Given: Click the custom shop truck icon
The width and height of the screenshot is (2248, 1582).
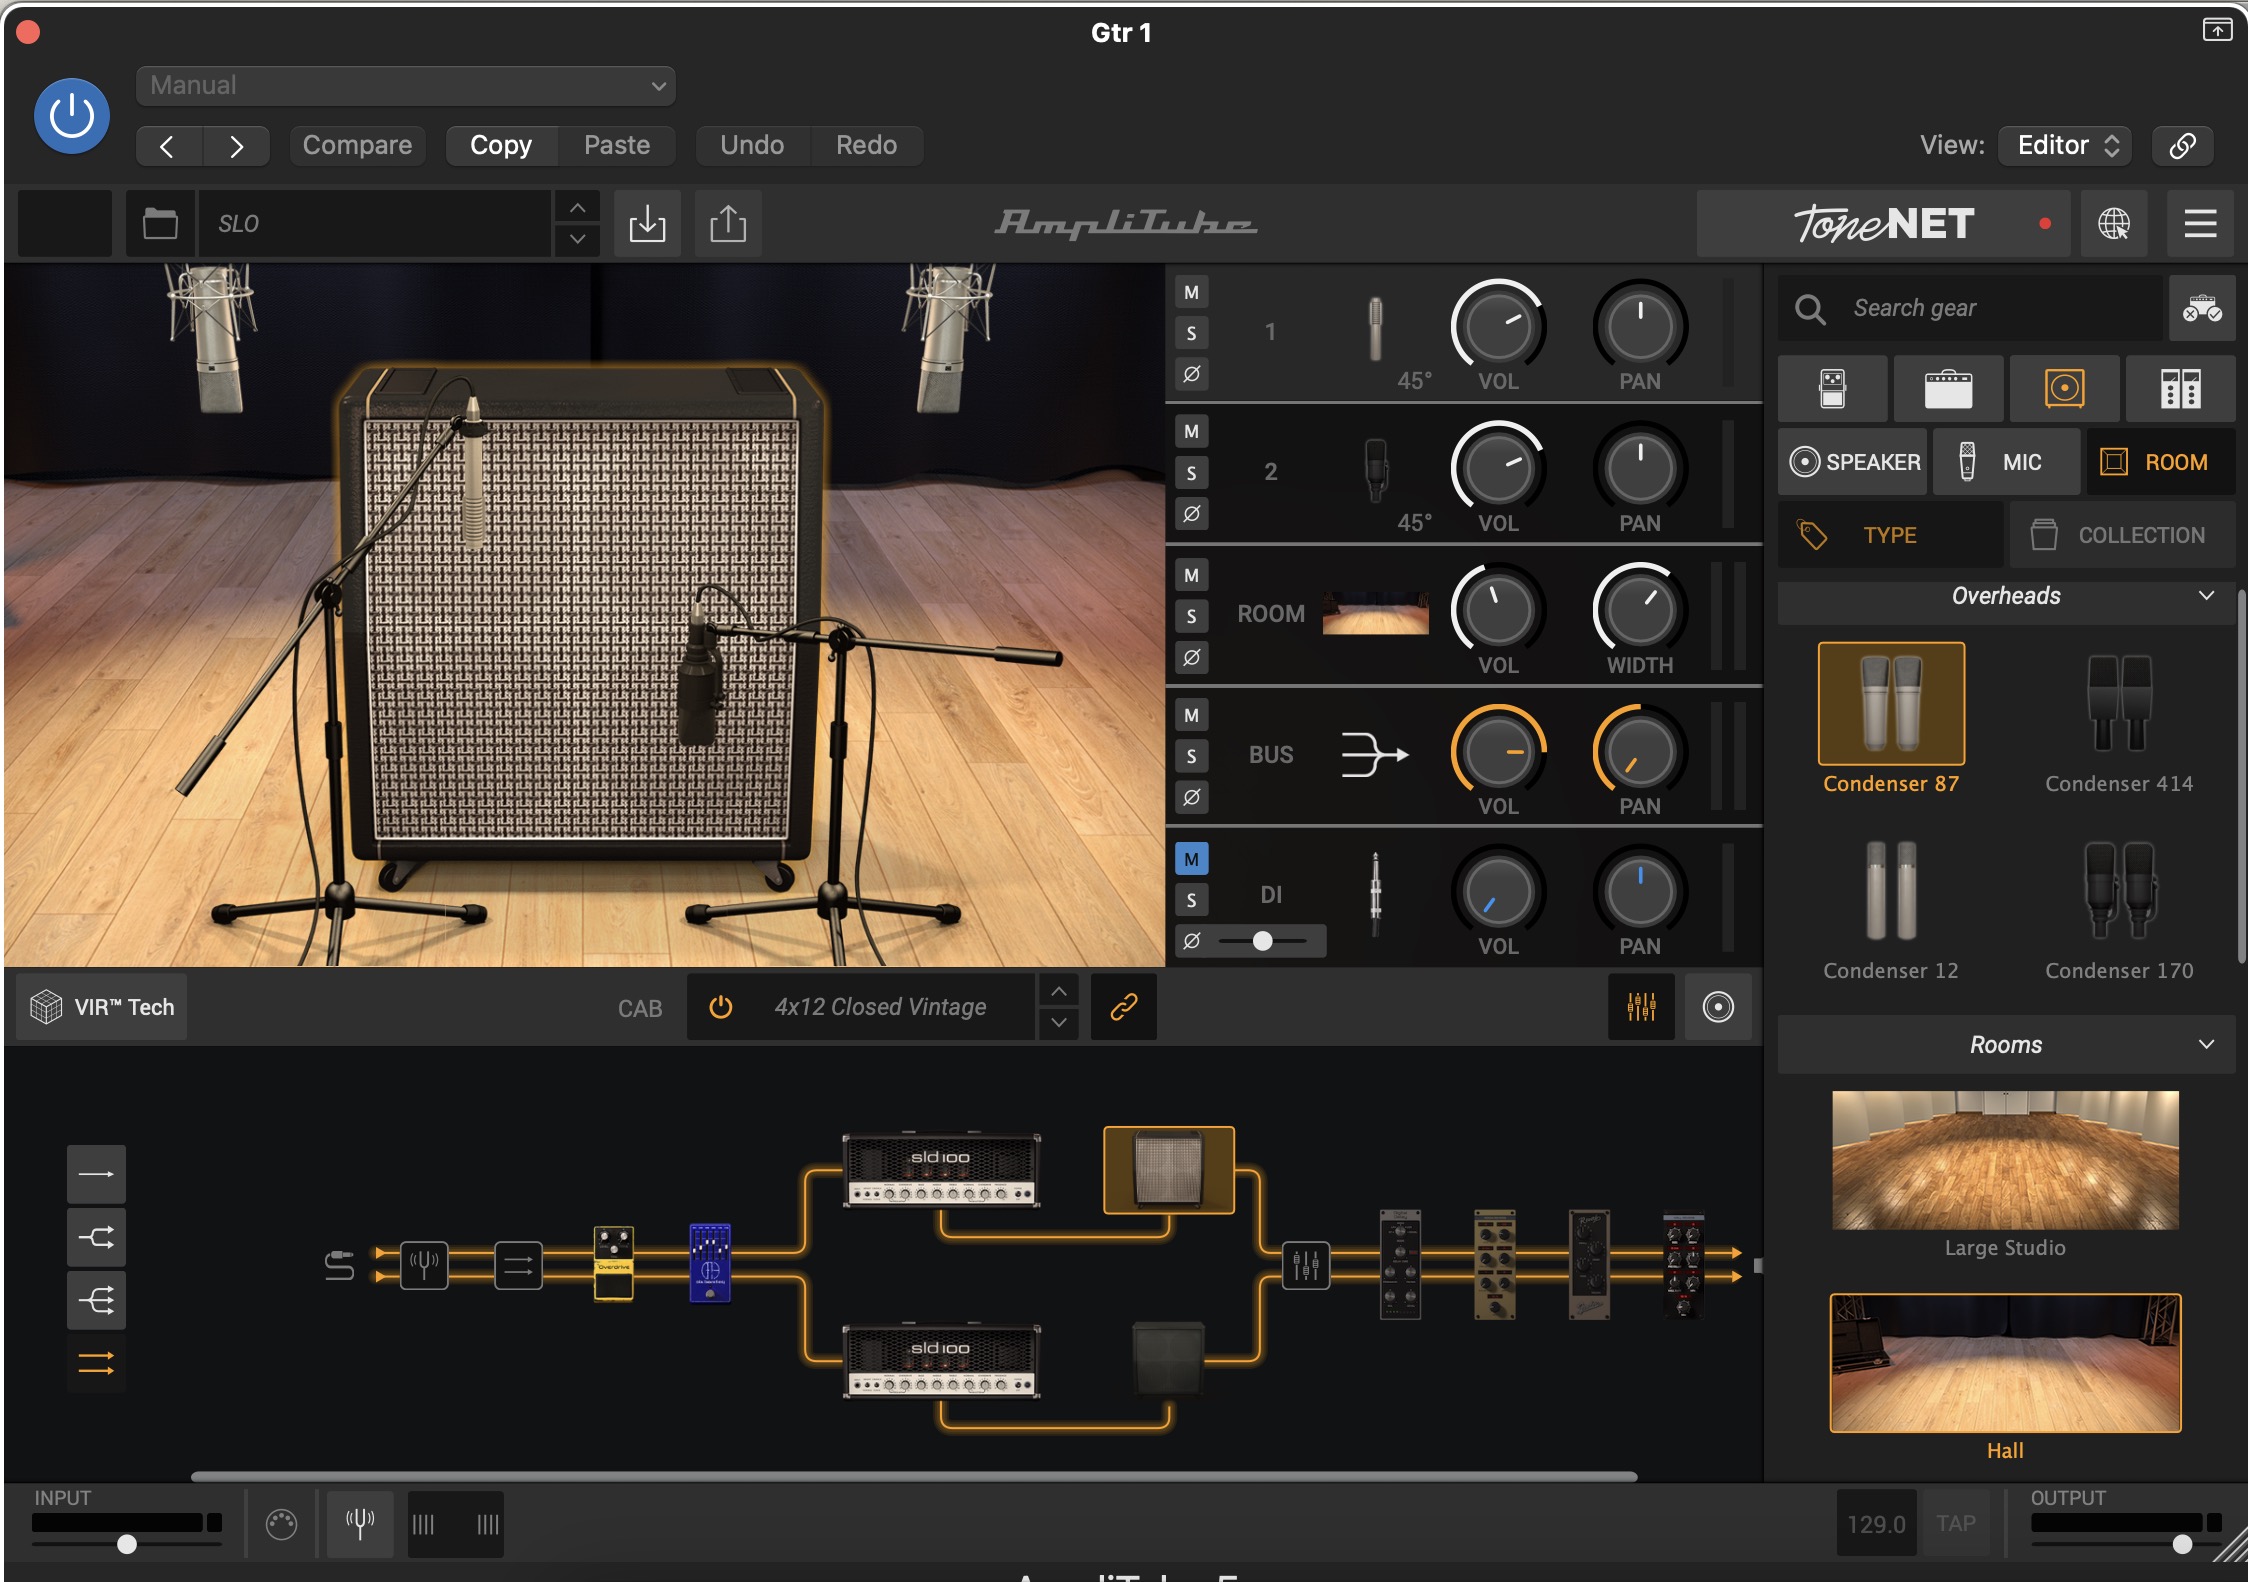Looking at the screenshot, I should coord(2201,308).
